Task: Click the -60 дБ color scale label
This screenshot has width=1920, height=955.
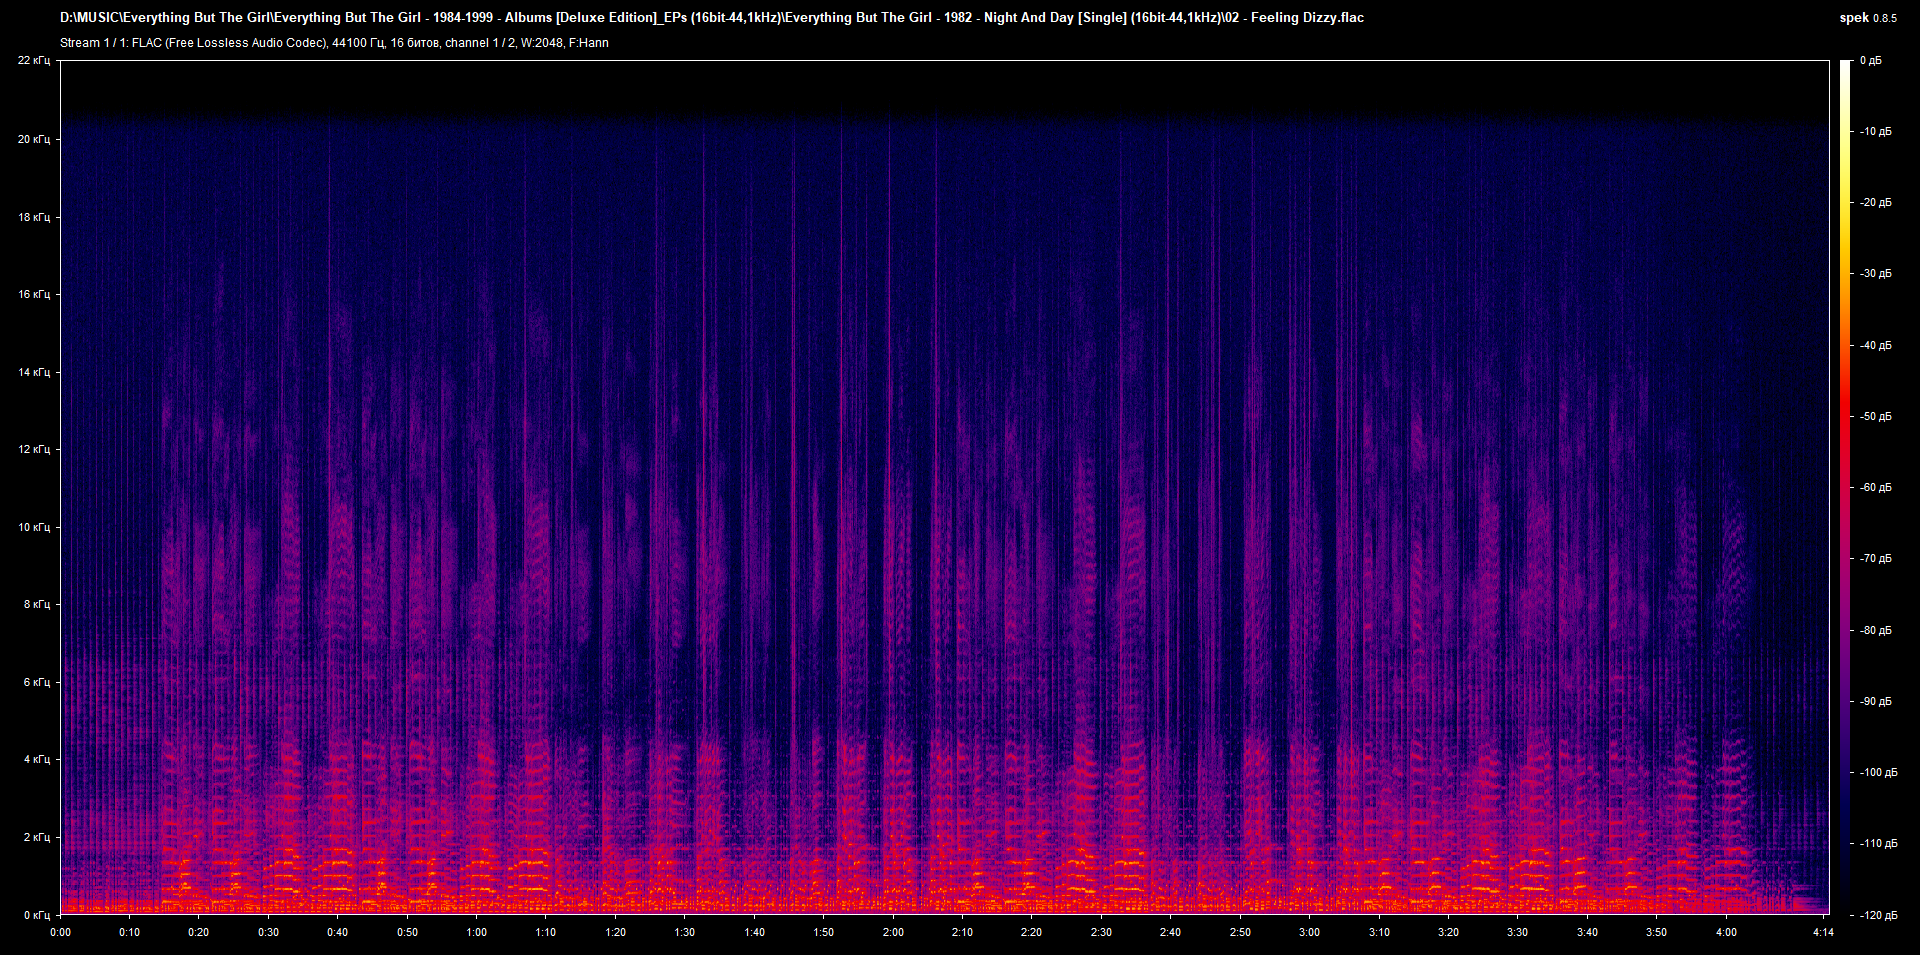Action: pos(1875,487)
